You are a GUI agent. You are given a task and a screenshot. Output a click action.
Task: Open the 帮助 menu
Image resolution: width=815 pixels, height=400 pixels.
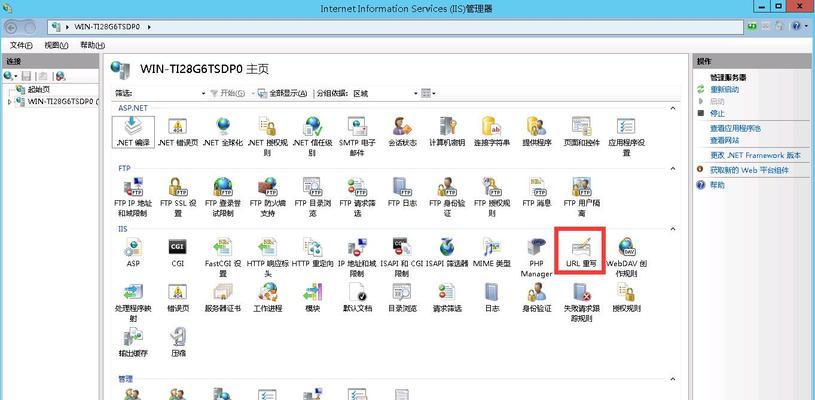93,45
